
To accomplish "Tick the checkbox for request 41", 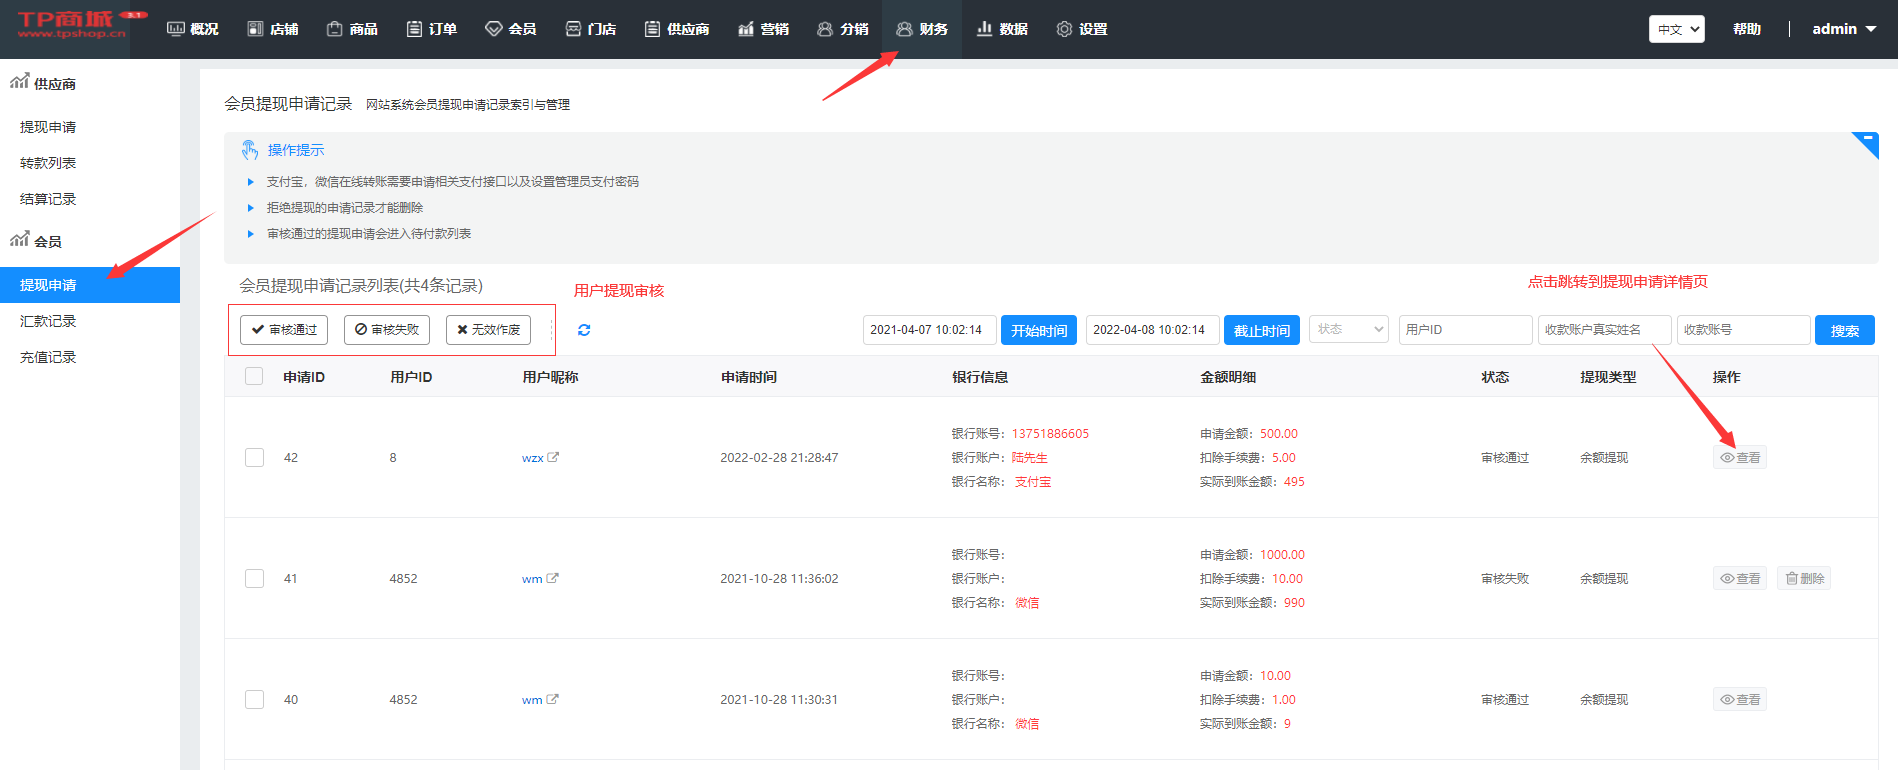I will click(x=255, y=579).
